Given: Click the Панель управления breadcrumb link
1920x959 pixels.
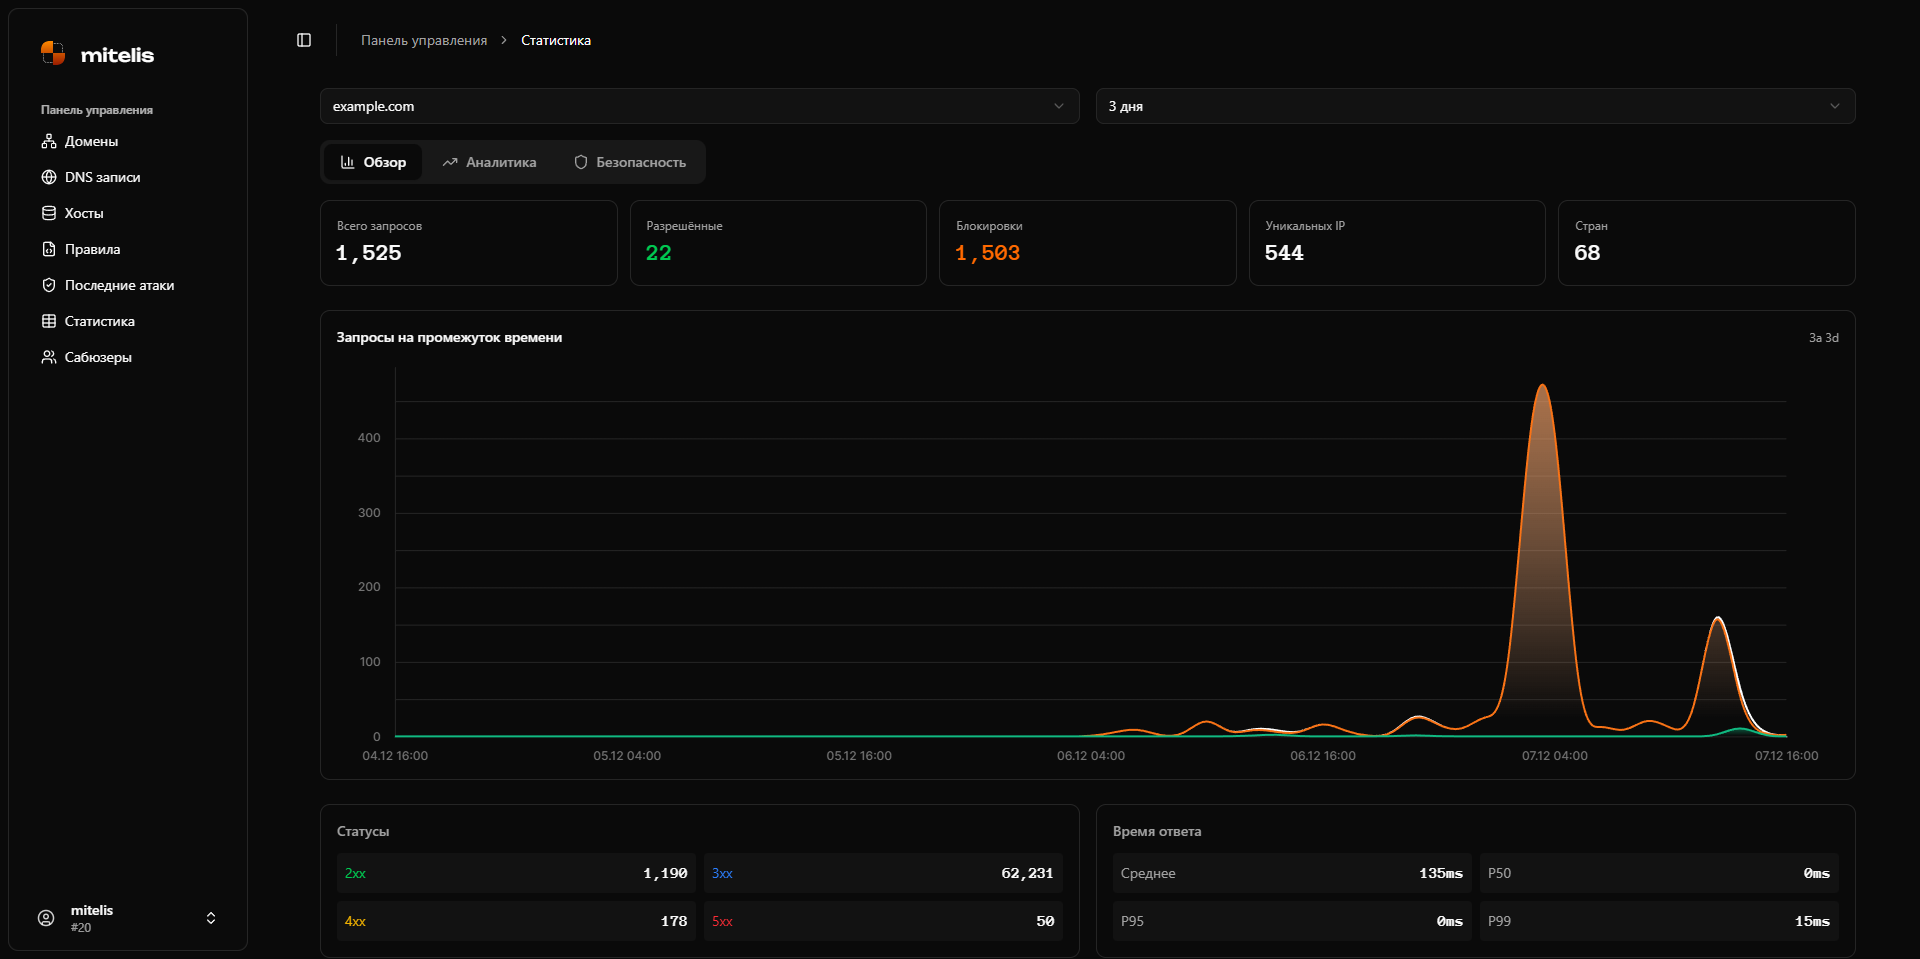Looking at the screenshot, I should point(424,40).
